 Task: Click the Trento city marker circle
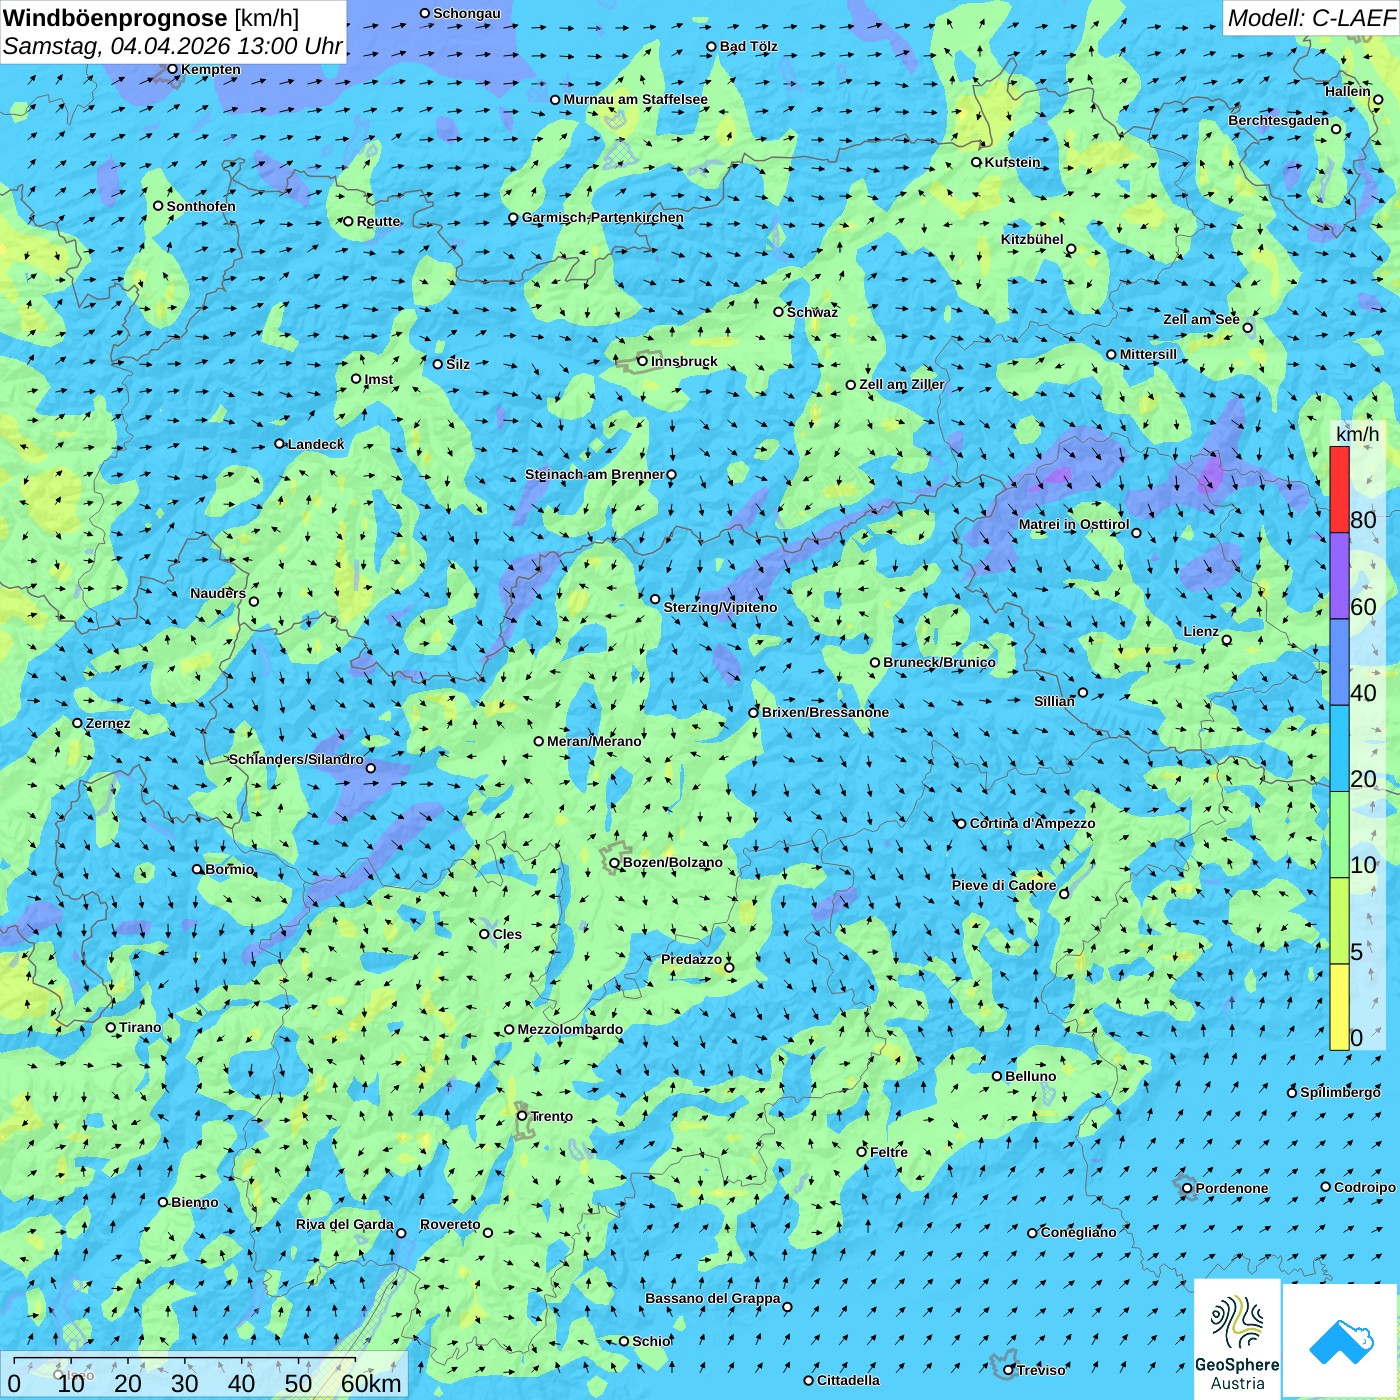(x=522, y=1116)
